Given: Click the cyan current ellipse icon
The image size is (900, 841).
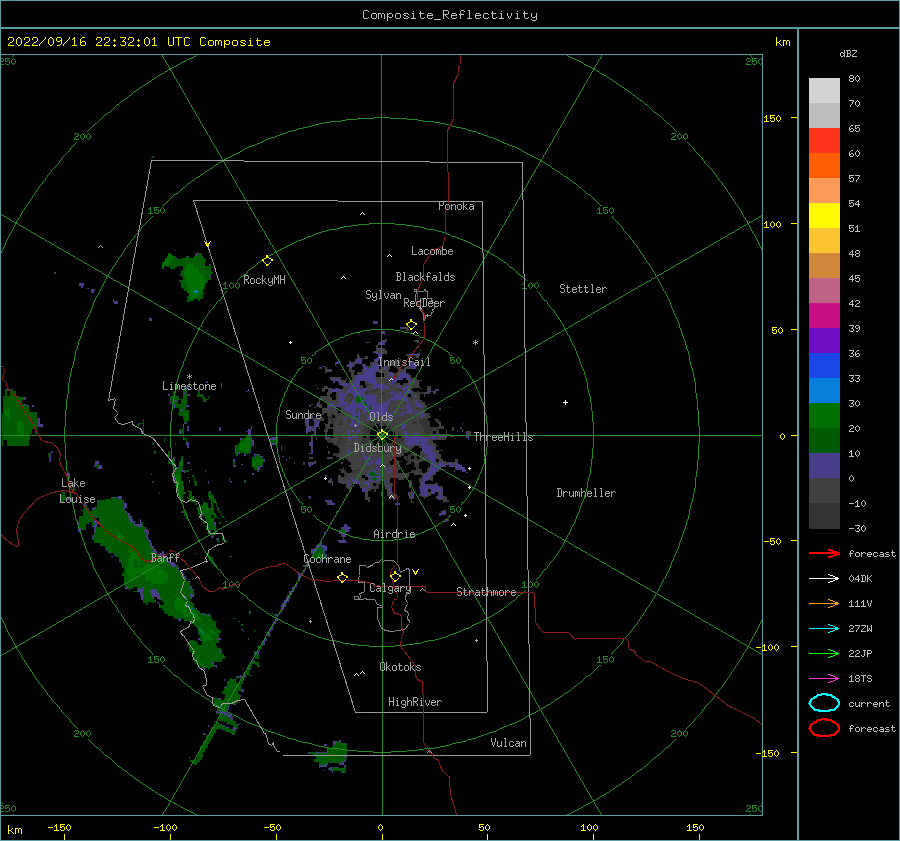Looking at the screenshot, I should [824, 703].
